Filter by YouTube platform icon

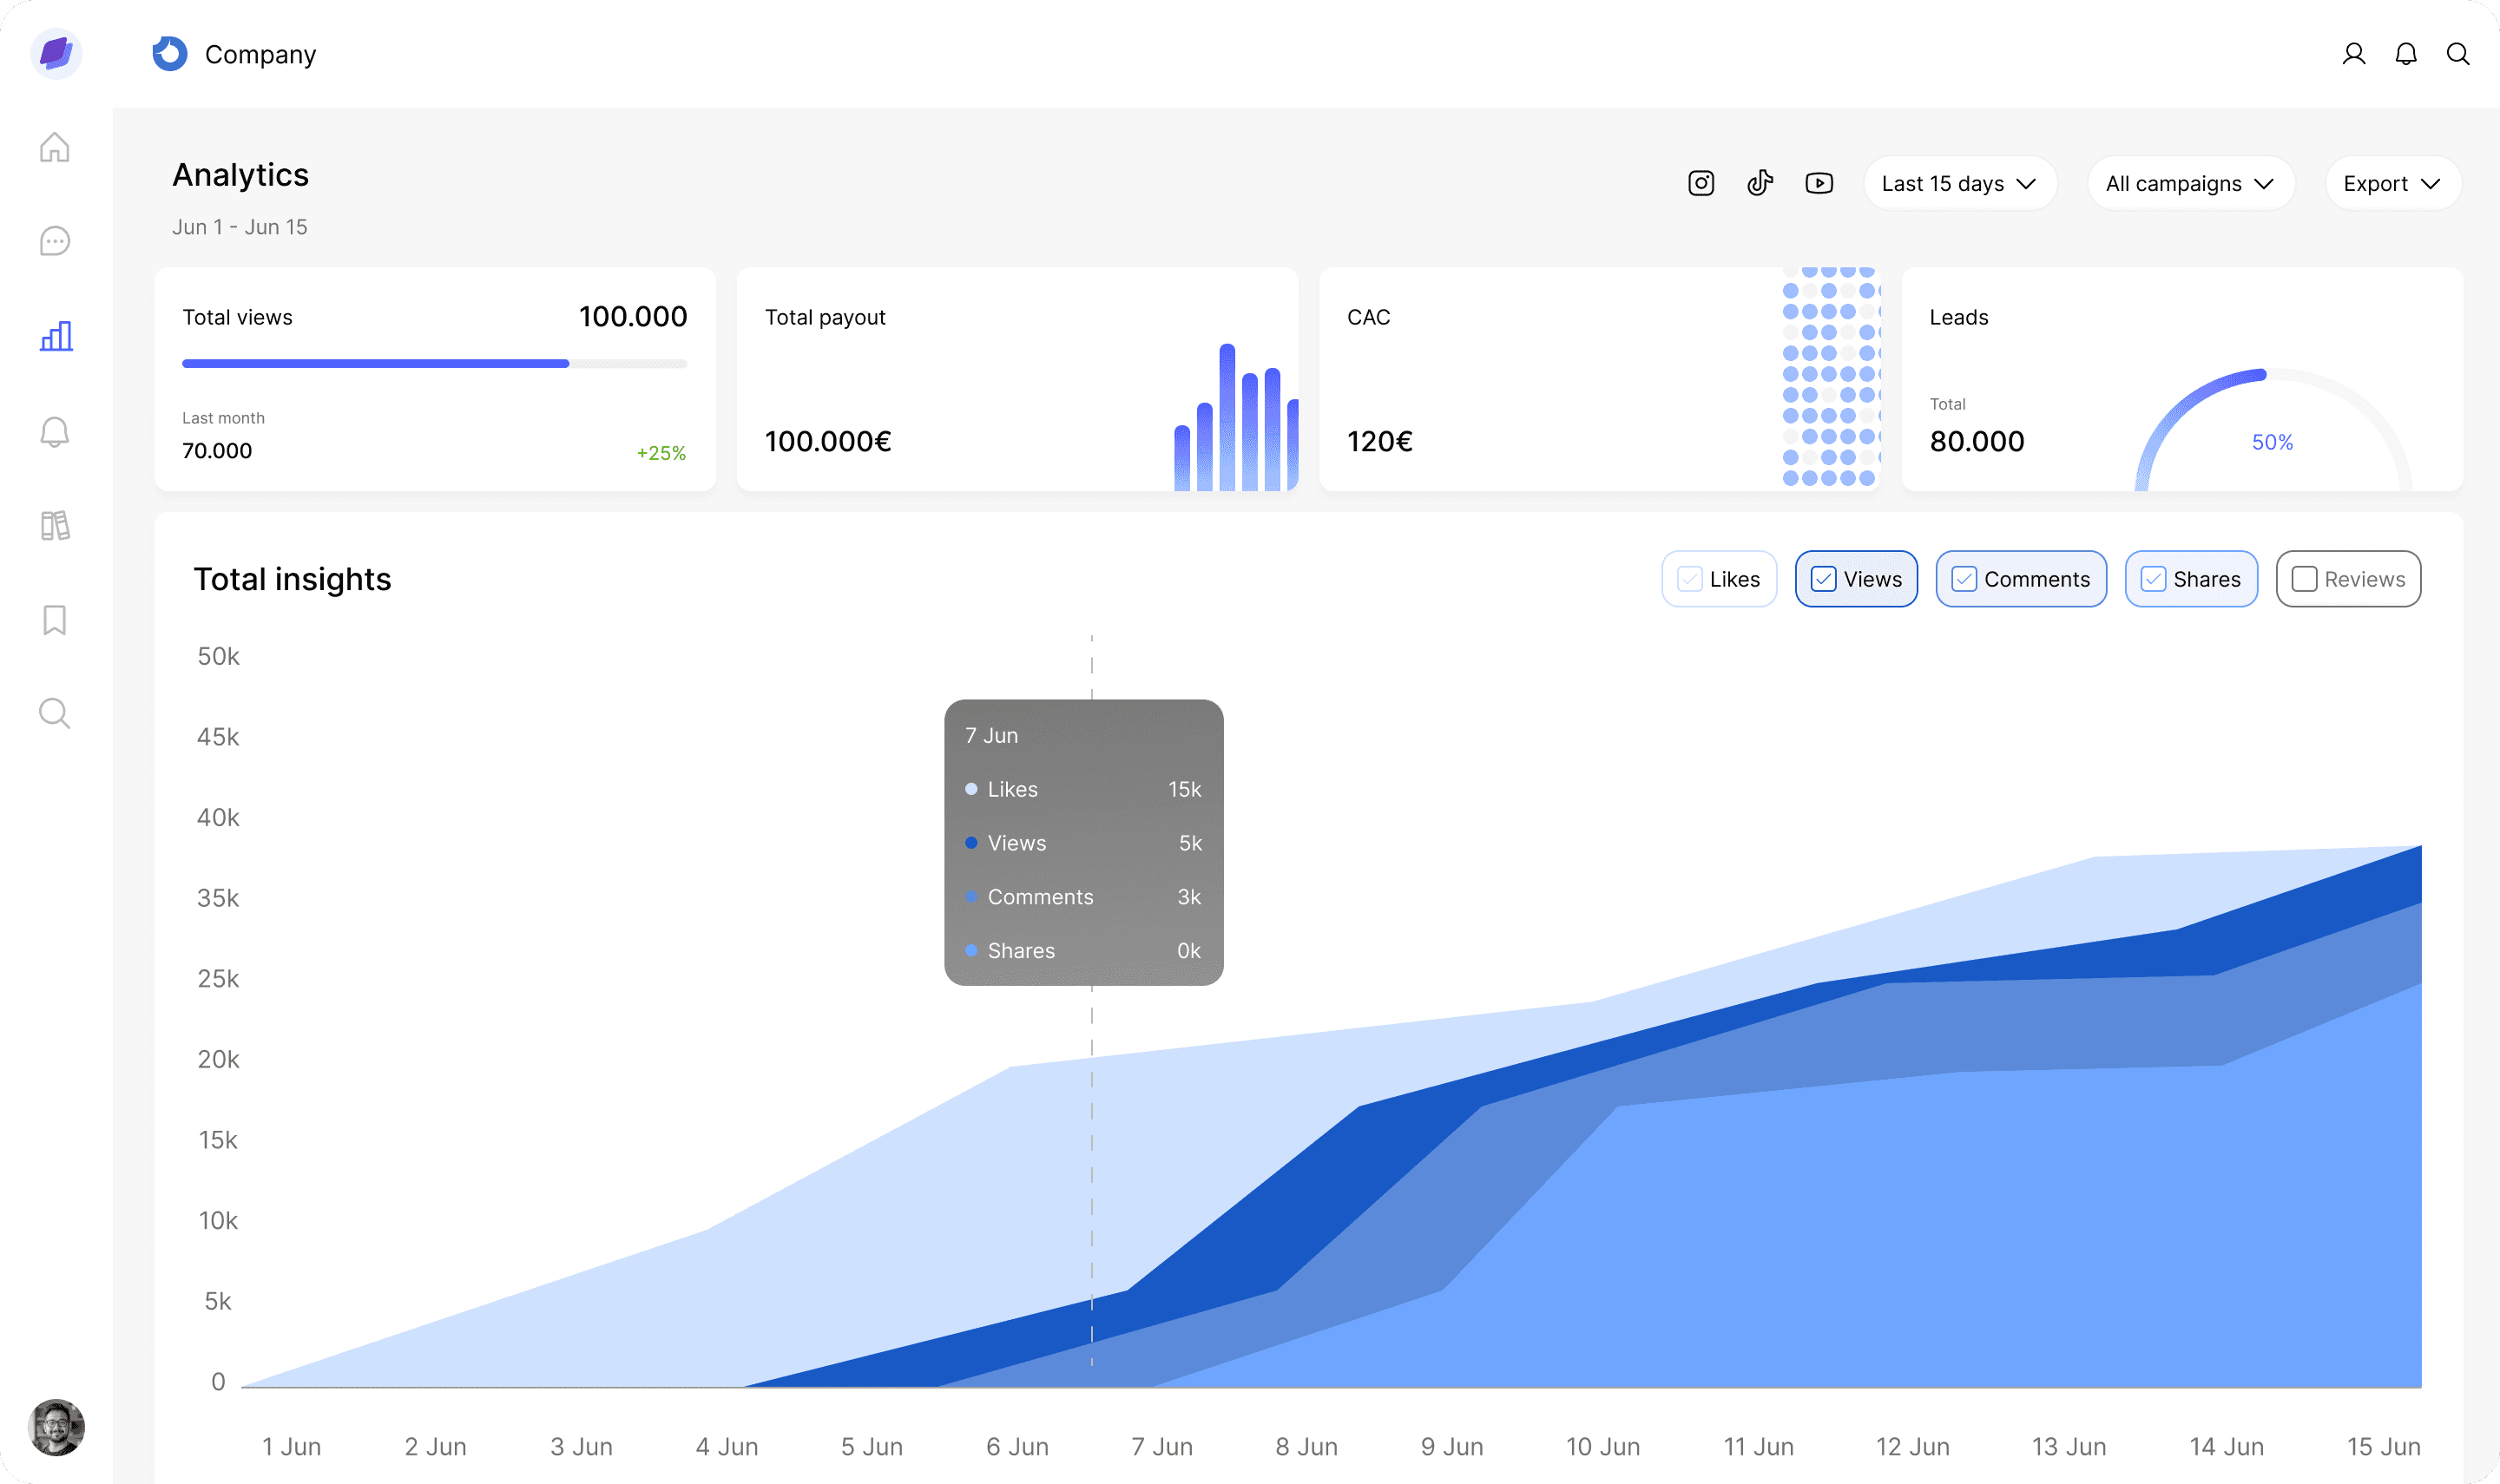(1819, 183)
